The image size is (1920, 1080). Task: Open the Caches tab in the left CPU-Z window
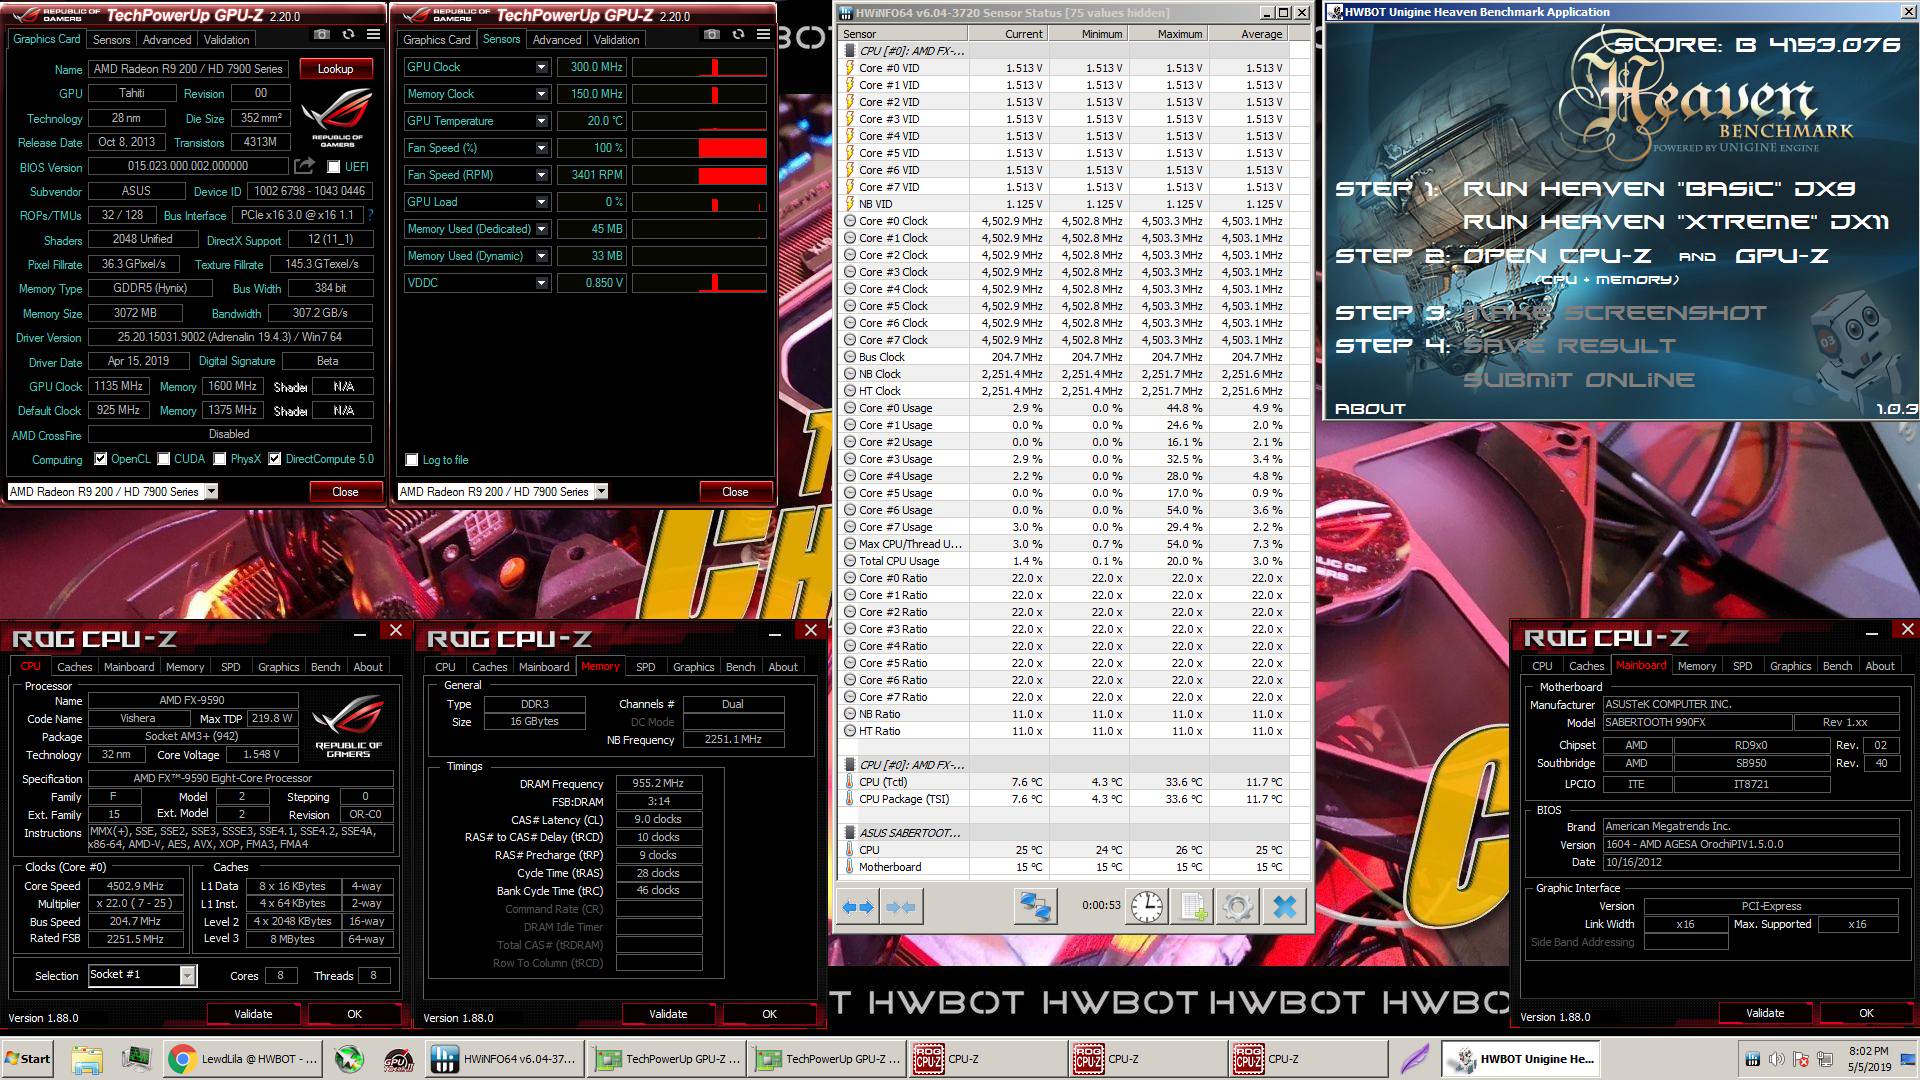(74, 666)
